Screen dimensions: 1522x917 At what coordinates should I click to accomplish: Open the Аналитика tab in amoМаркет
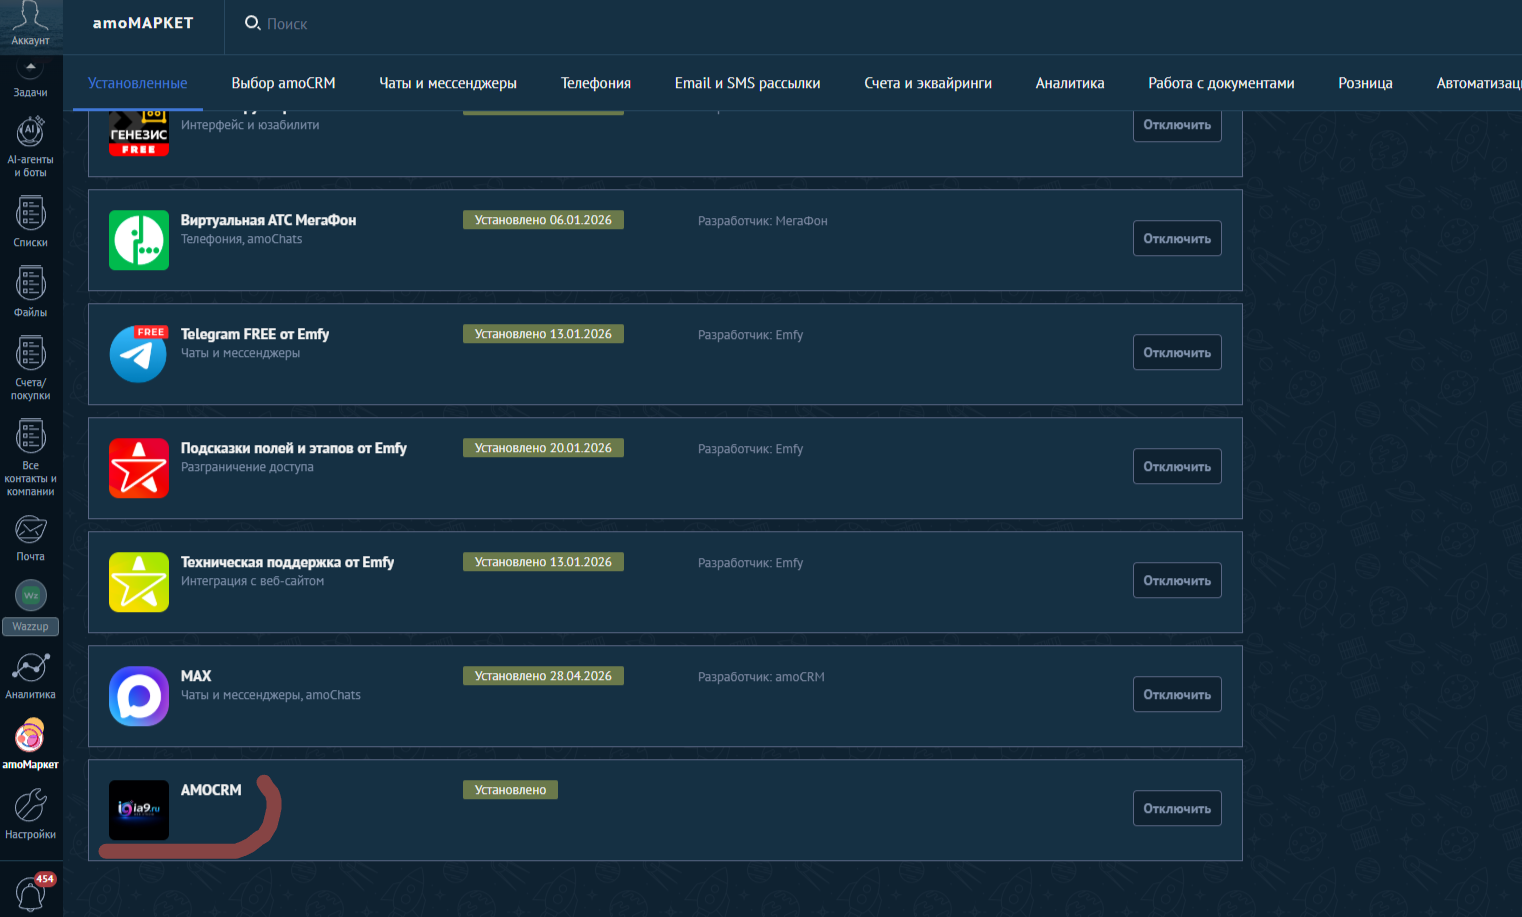1070,83
